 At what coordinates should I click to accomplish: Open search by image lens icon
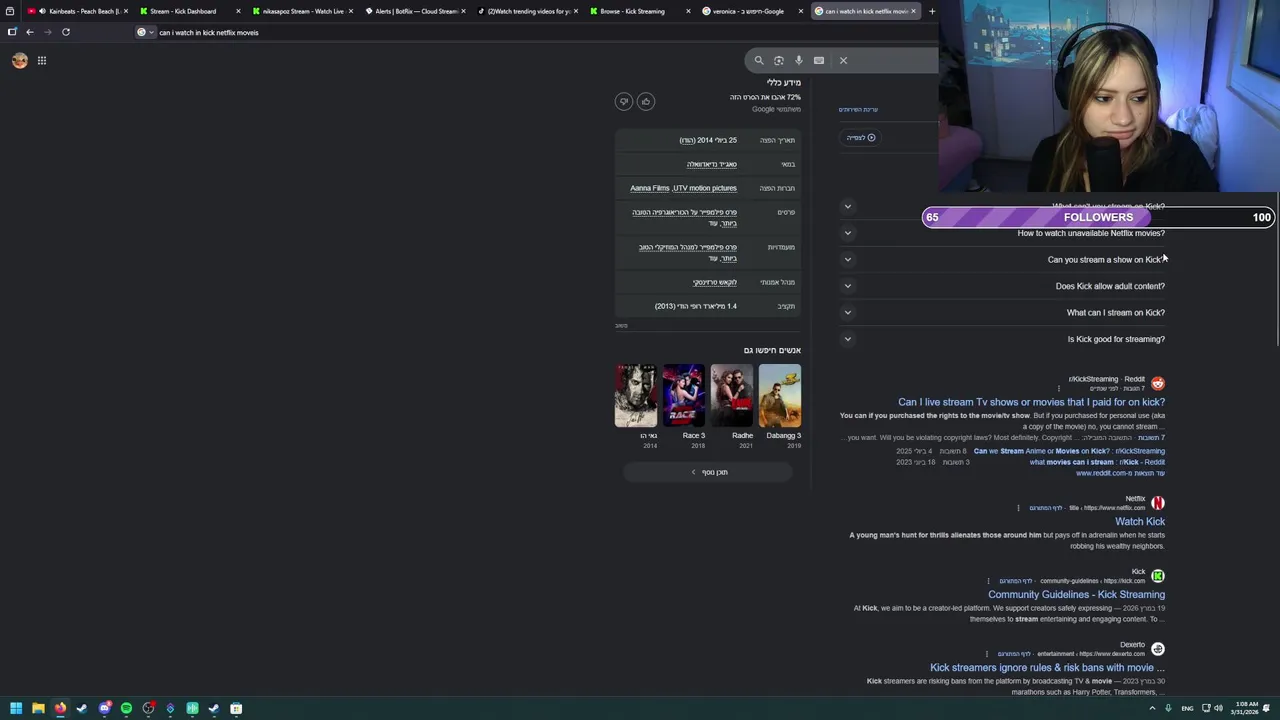(779, 61)
